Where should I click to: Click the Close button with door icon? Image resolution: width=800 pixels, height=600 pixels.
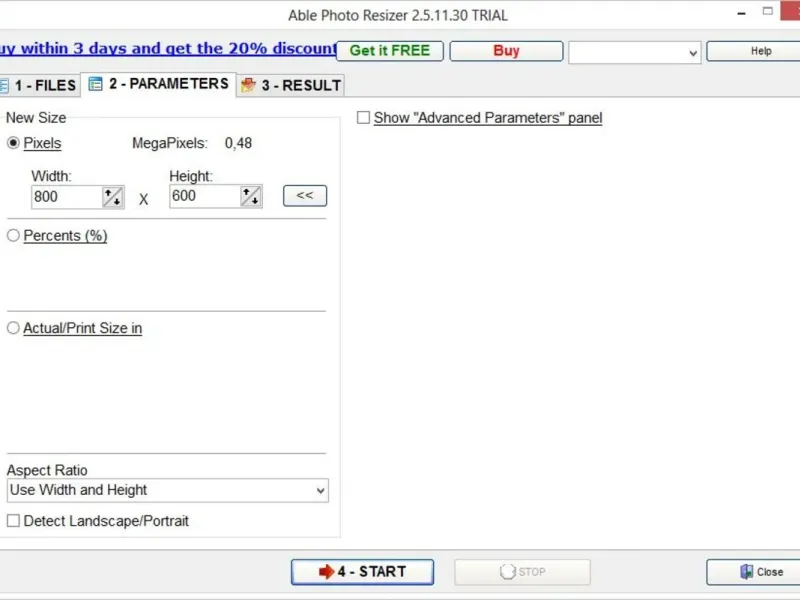pyautogui.click(x=753, y=572)
